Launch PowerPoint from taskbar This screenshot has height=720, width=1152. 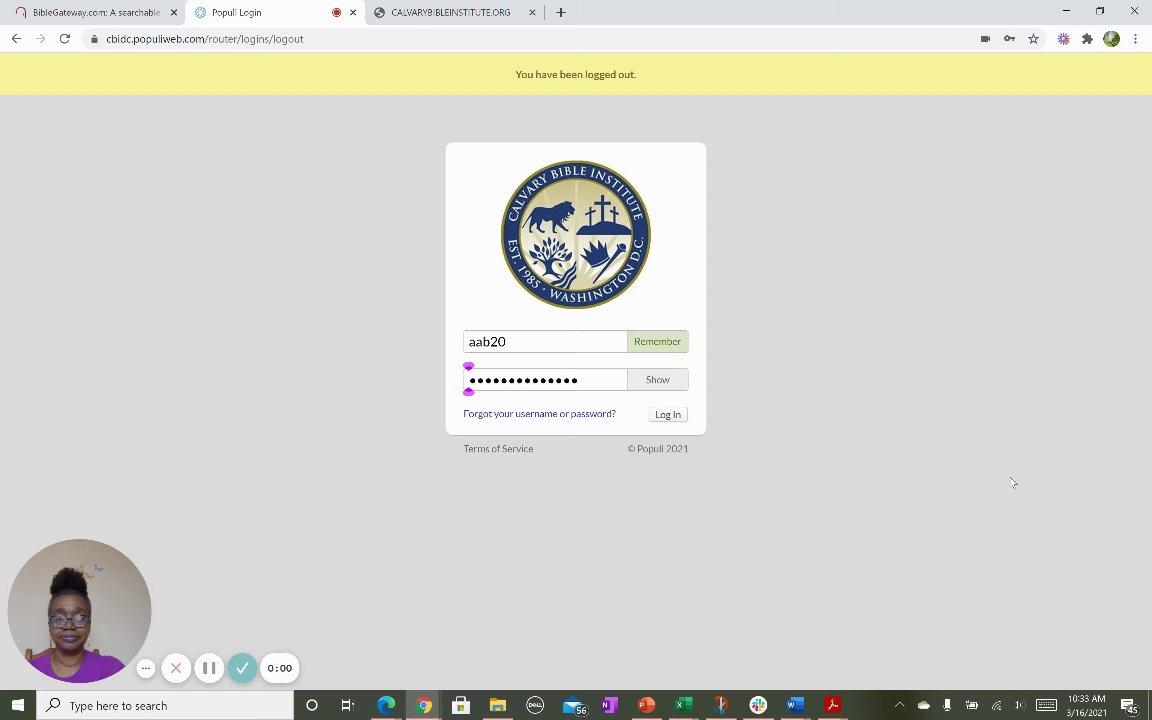coord(647,705)
